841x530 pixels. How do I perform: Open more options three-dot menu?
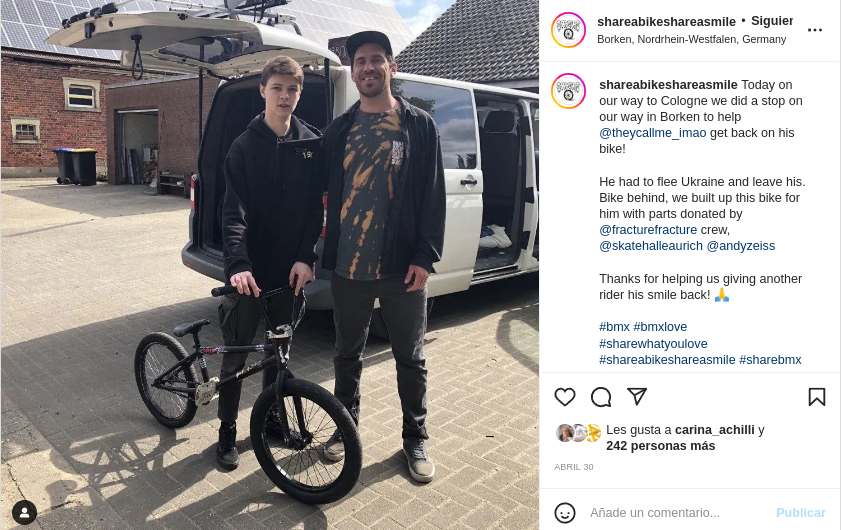(815, 30)
